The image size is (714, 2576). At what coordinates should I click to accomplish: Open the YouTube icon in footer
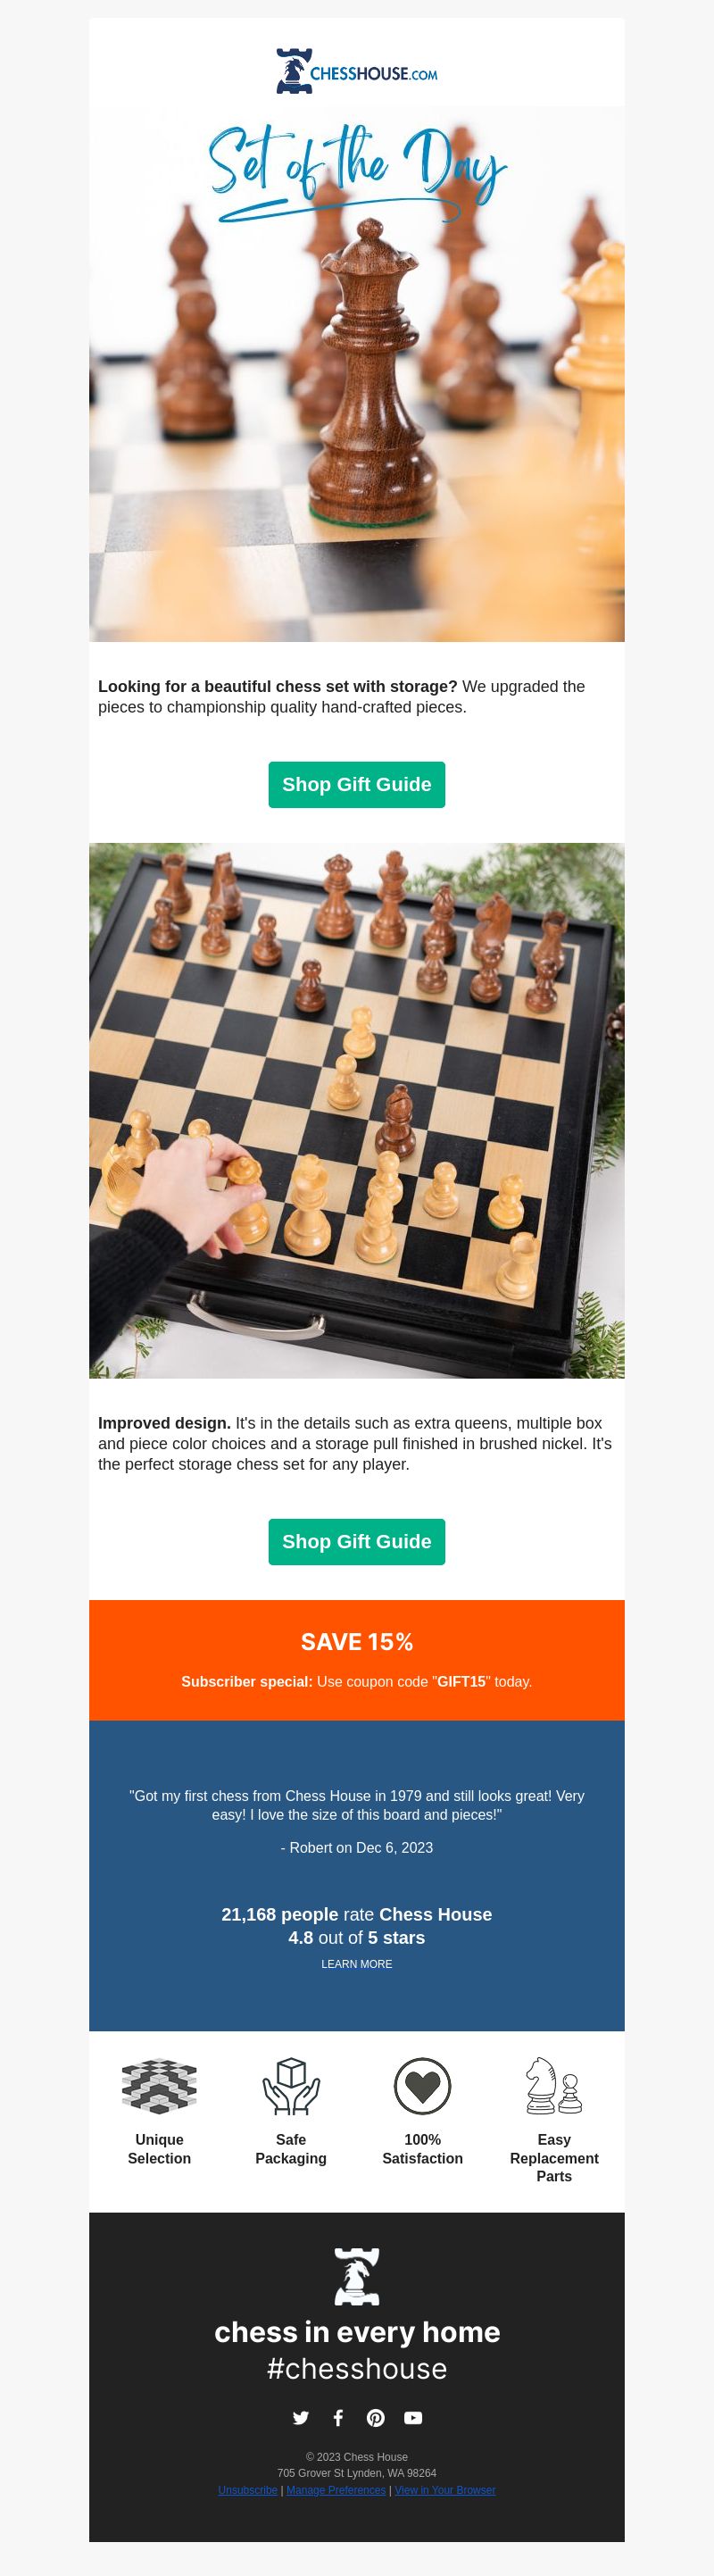point(413,2417)
